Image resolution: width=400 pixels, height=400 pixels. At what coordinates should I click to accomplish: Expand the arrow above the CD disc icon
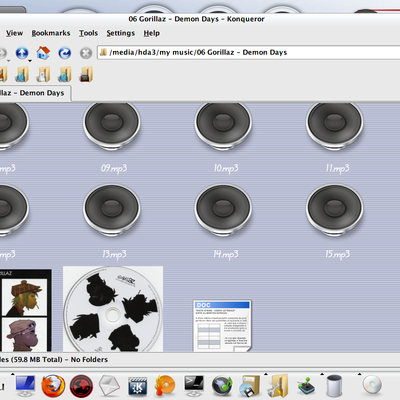pyautogui.click(x=360, y=374)
